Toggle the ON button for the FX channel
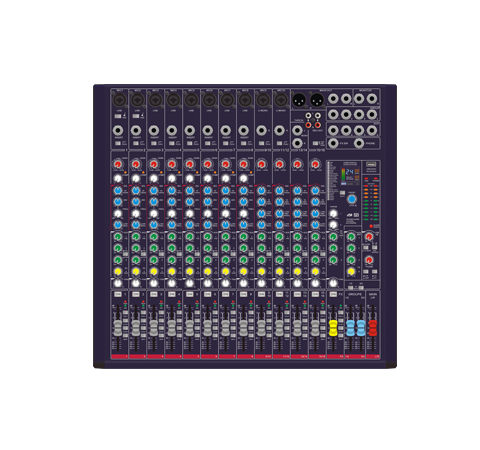 [x=333, y=294]
